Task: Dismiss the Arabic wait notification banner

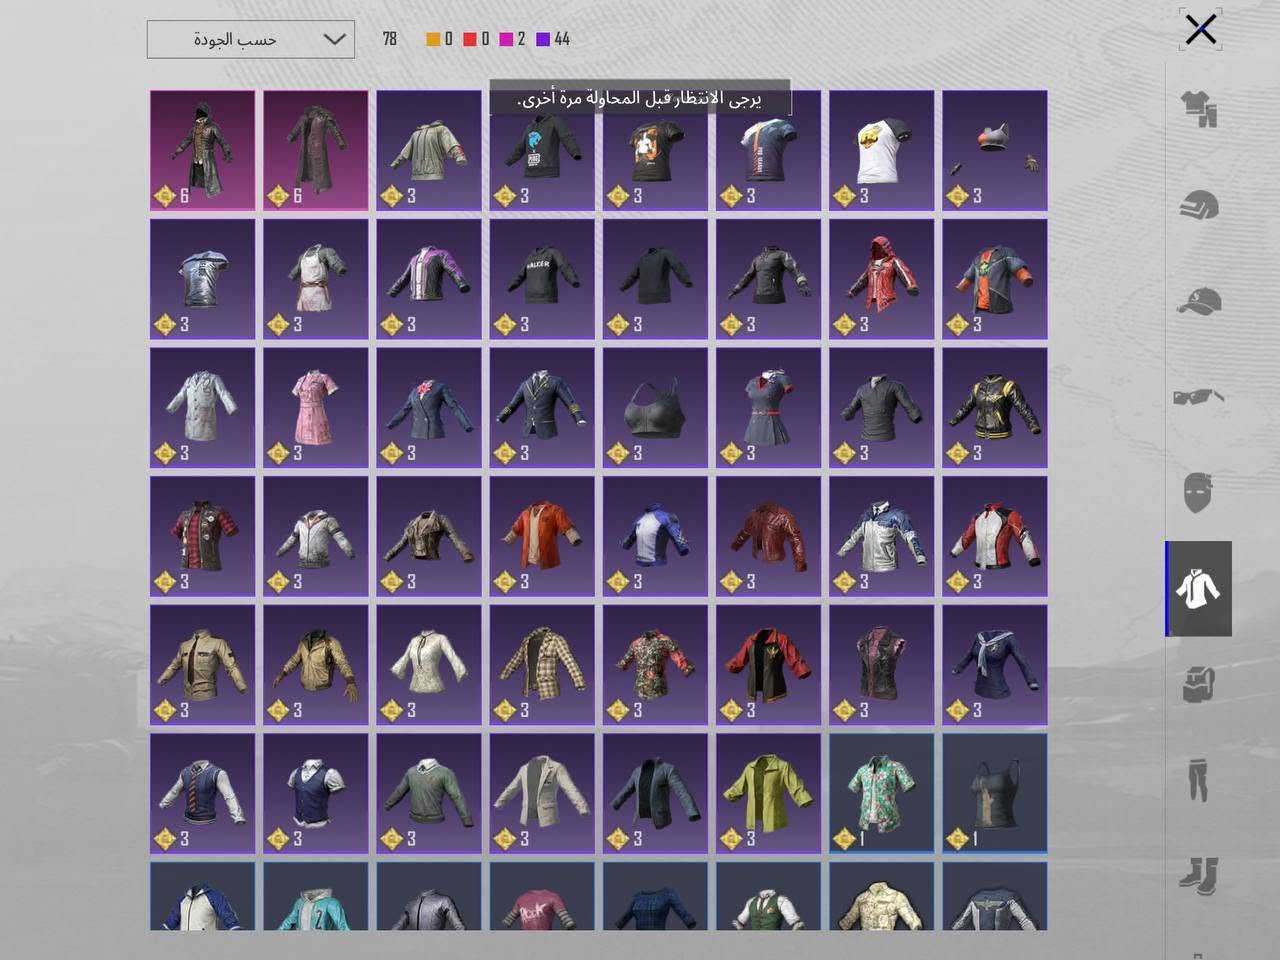Action: (640, 98)
